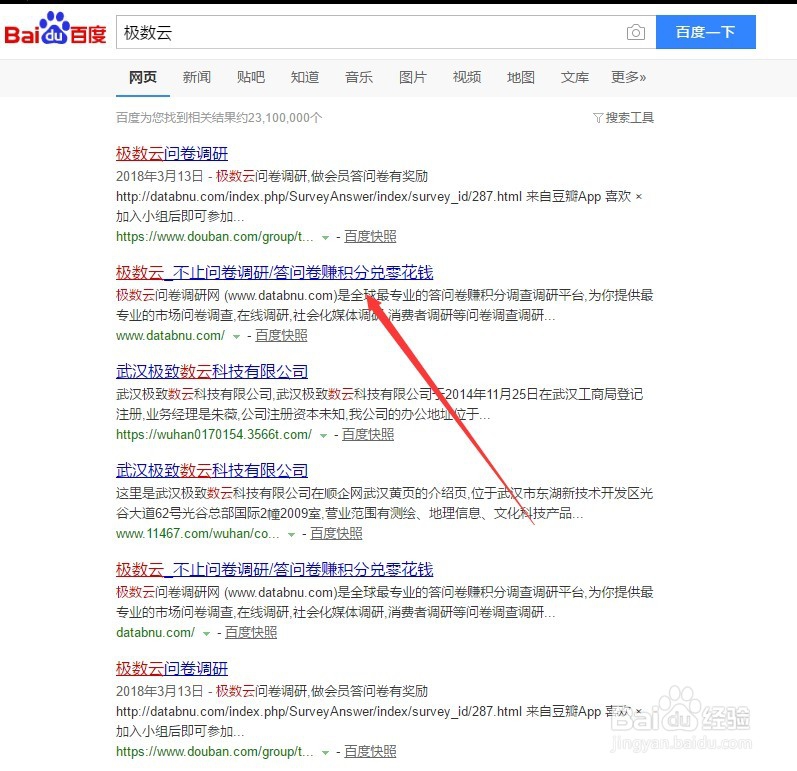Image resolution: width=797 pixels, height=771 pixels.
Task: Switch to the 图片 tab
Action: tap(413, 77)
